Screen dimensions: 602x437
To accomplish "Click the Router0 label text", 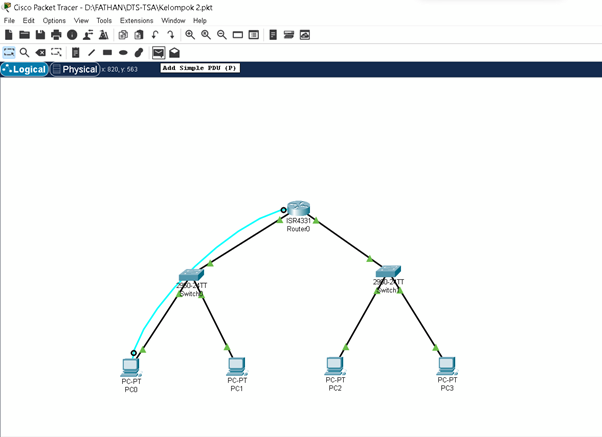I will pos(298,229).
